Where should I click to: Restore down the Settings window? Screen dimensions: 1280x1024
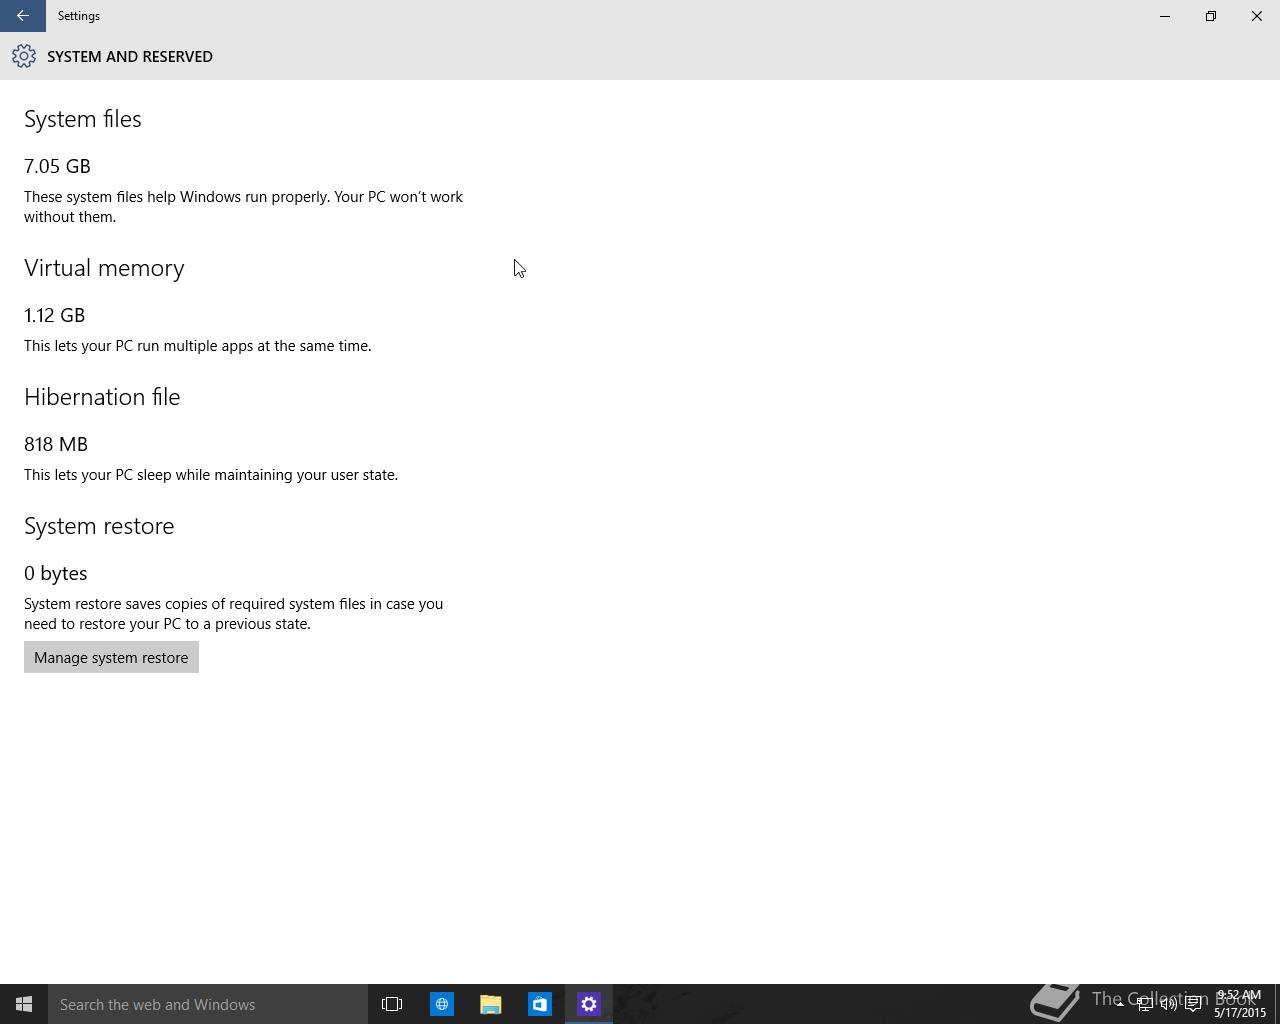(1211, 16)
